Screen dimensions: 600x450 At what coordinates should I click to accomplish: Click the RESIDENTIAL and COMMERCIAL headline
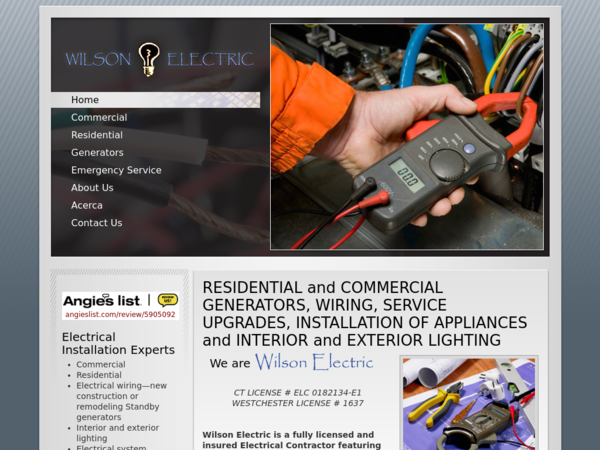[365, 314]
